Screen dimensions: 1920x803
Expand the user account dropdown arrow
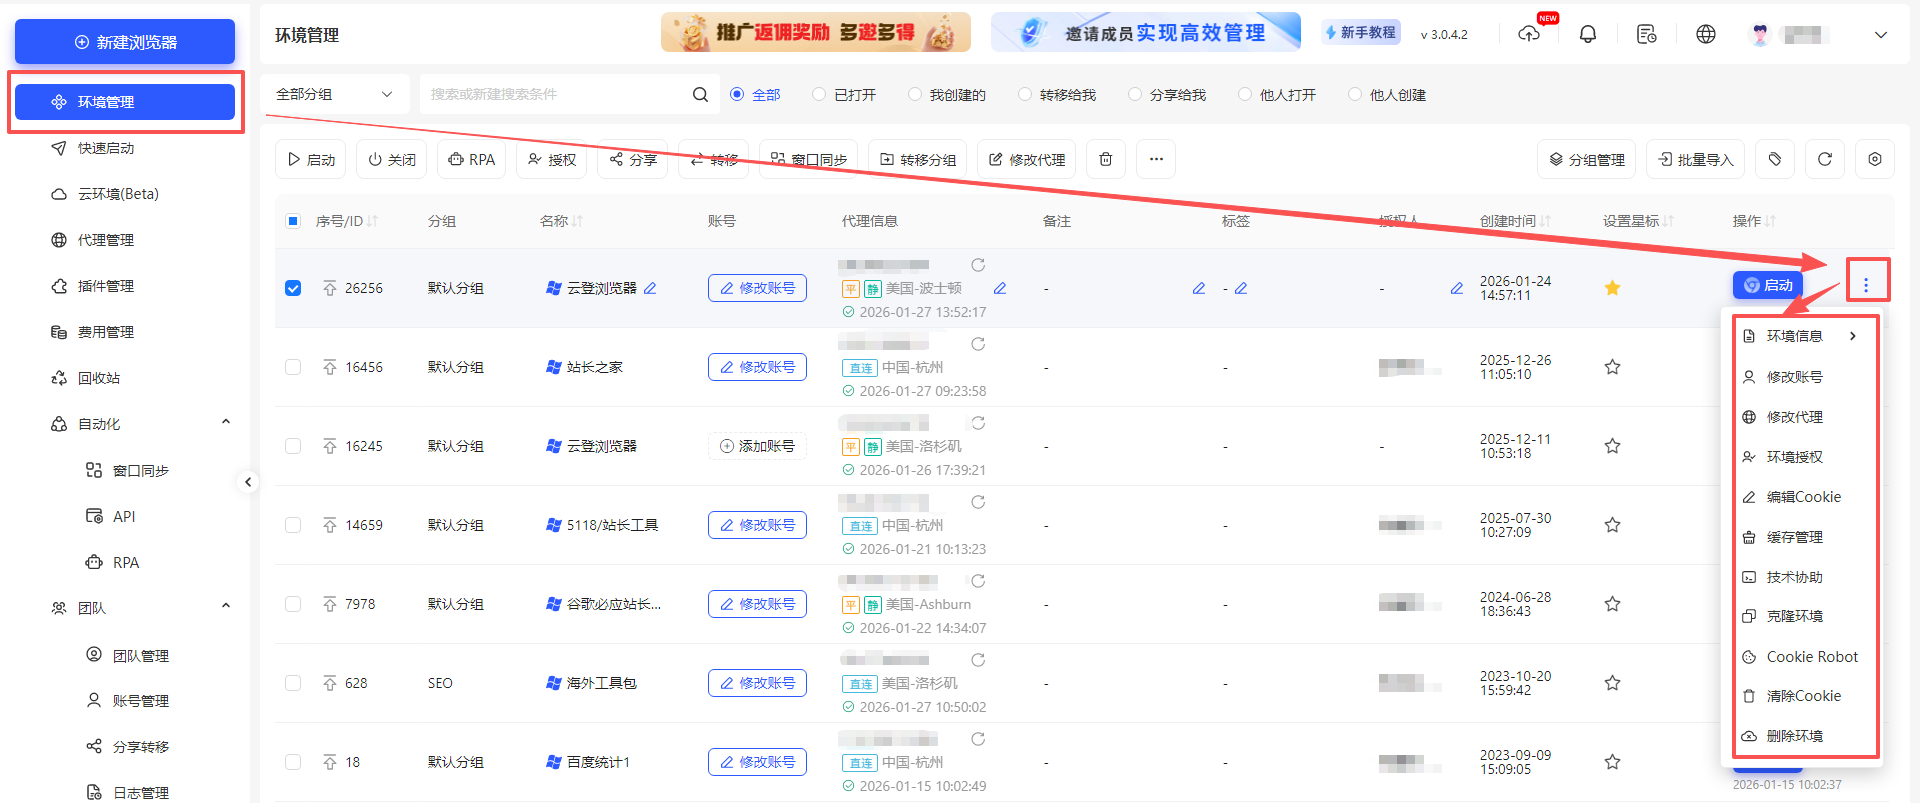1881,35
